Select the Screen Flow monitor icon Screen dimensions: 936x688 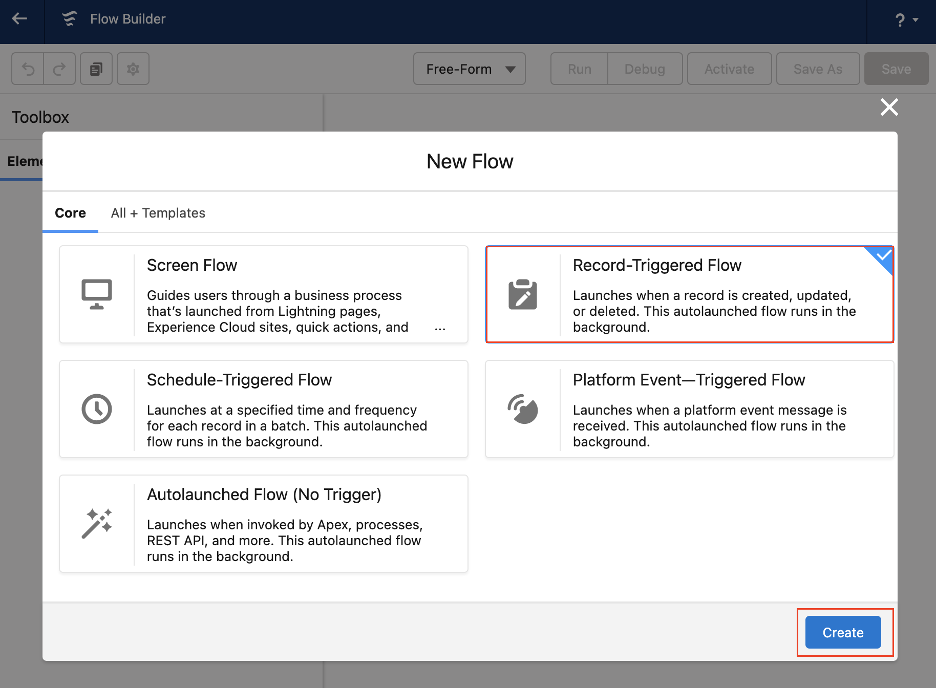tap(97, 293)
